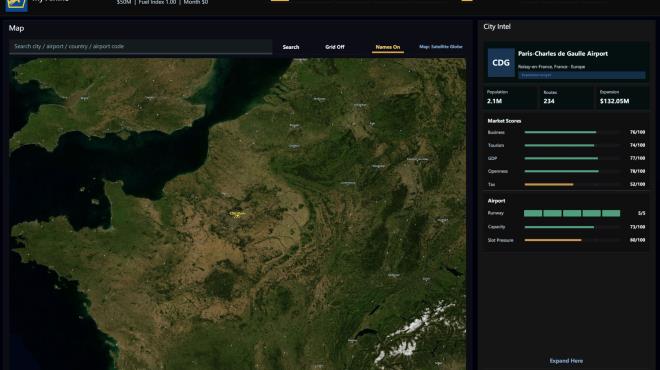Click the GDP '77/100' score
Viewport: 660px width, 370px height.
tap(637, 158)
